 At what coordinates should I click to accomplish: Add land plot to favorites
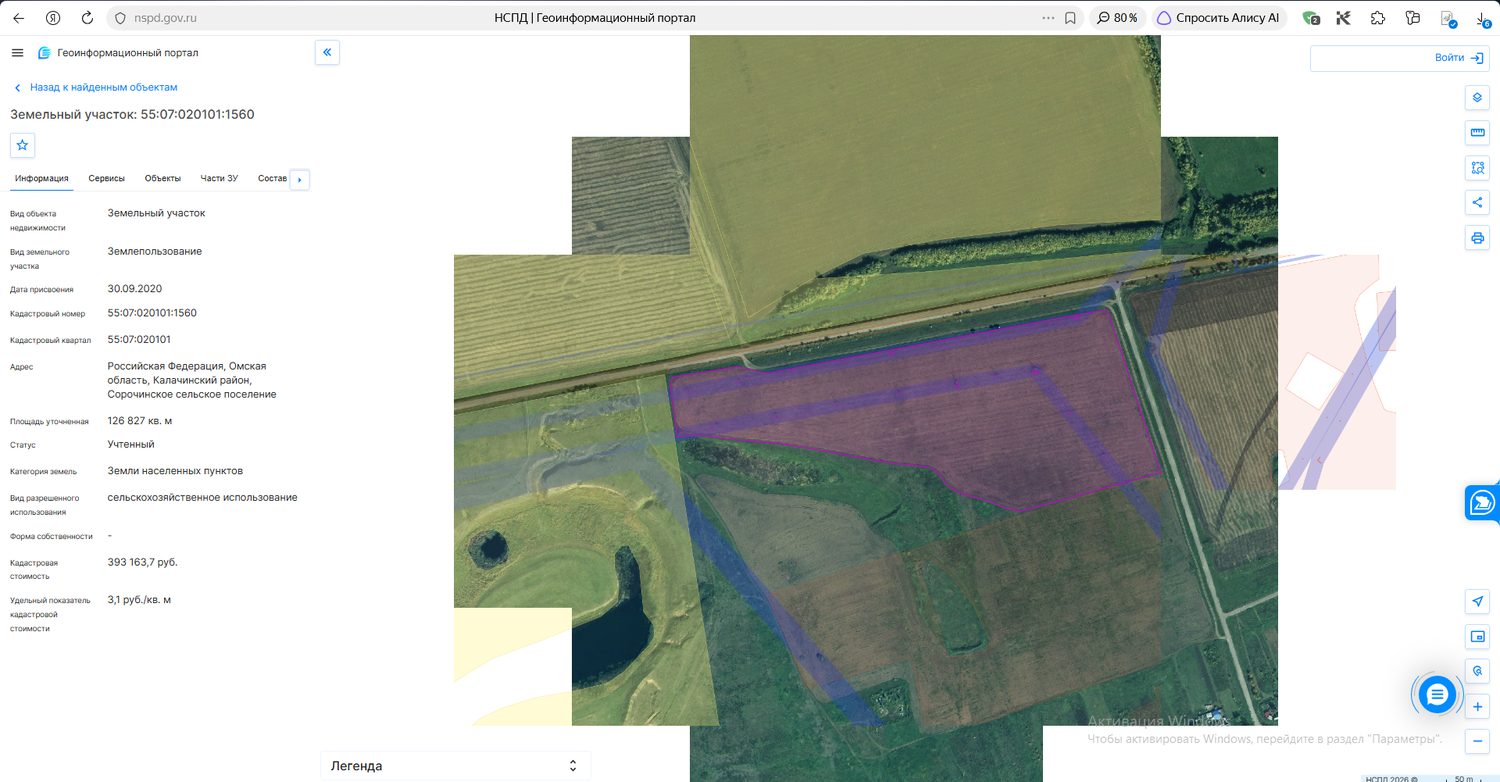(23, 145)
